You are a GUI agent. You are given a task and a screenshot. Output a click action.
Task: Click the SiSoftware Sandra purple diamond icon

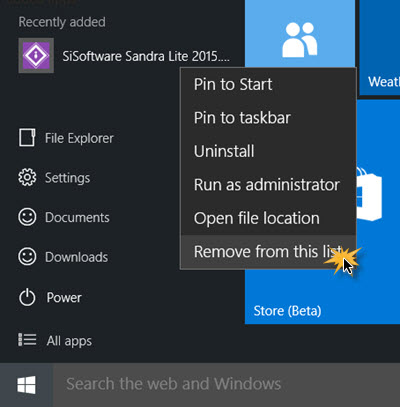coord(36,56)
